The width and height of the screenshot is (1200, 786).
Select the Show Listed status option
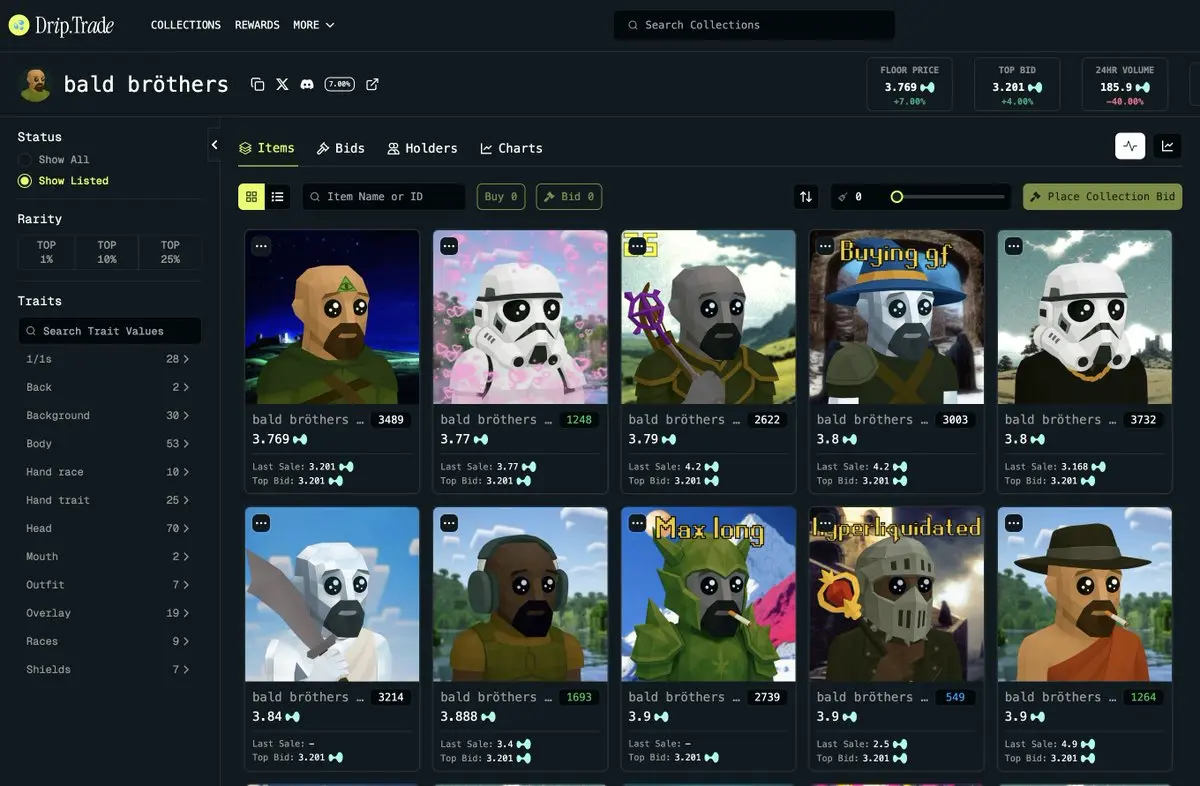[x=63, y=181]
